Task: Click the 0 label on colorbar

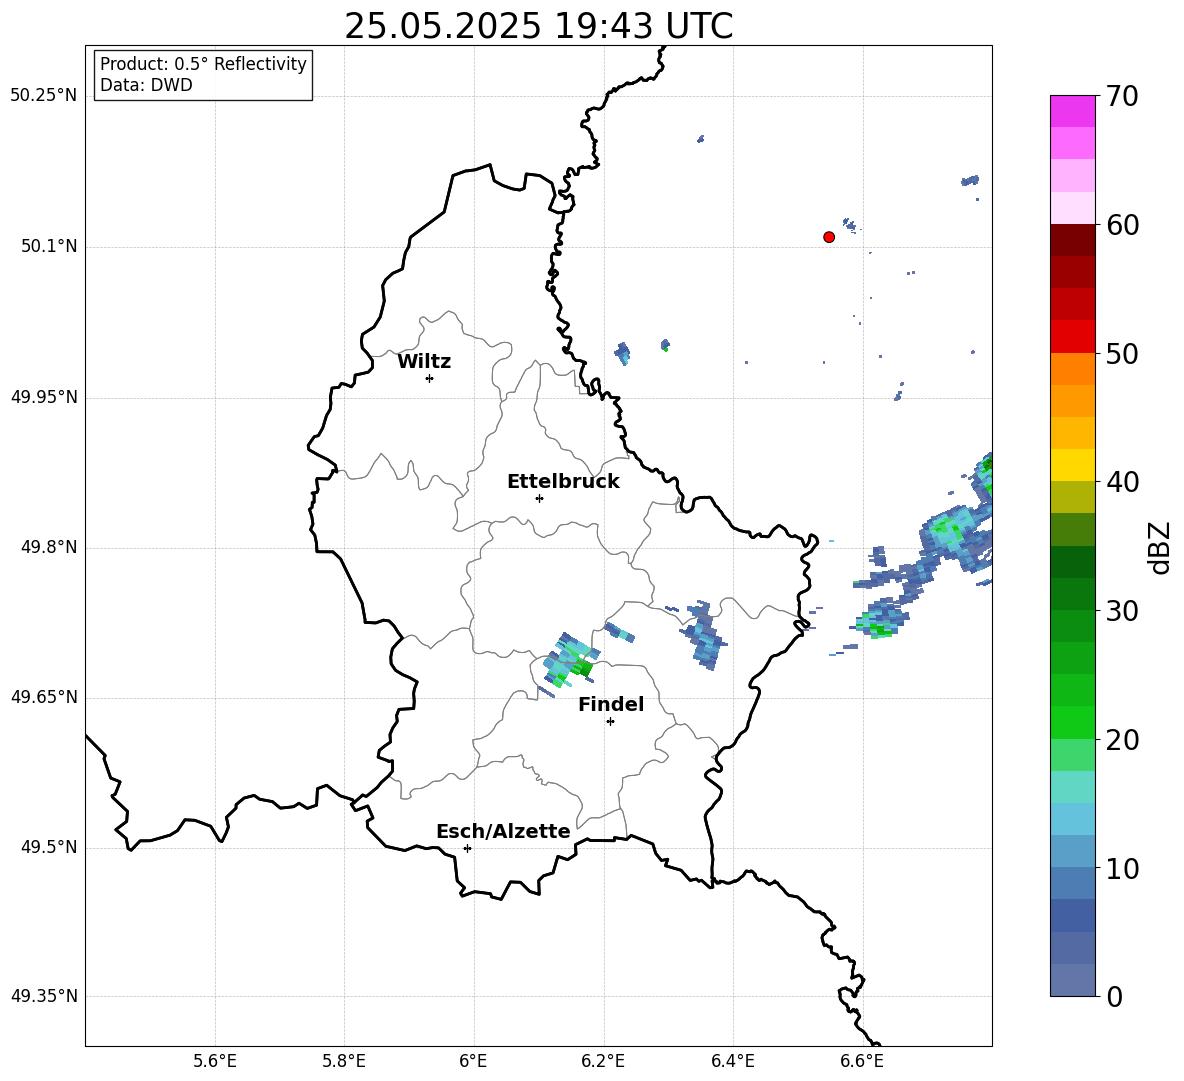Action: [1114, 996]
